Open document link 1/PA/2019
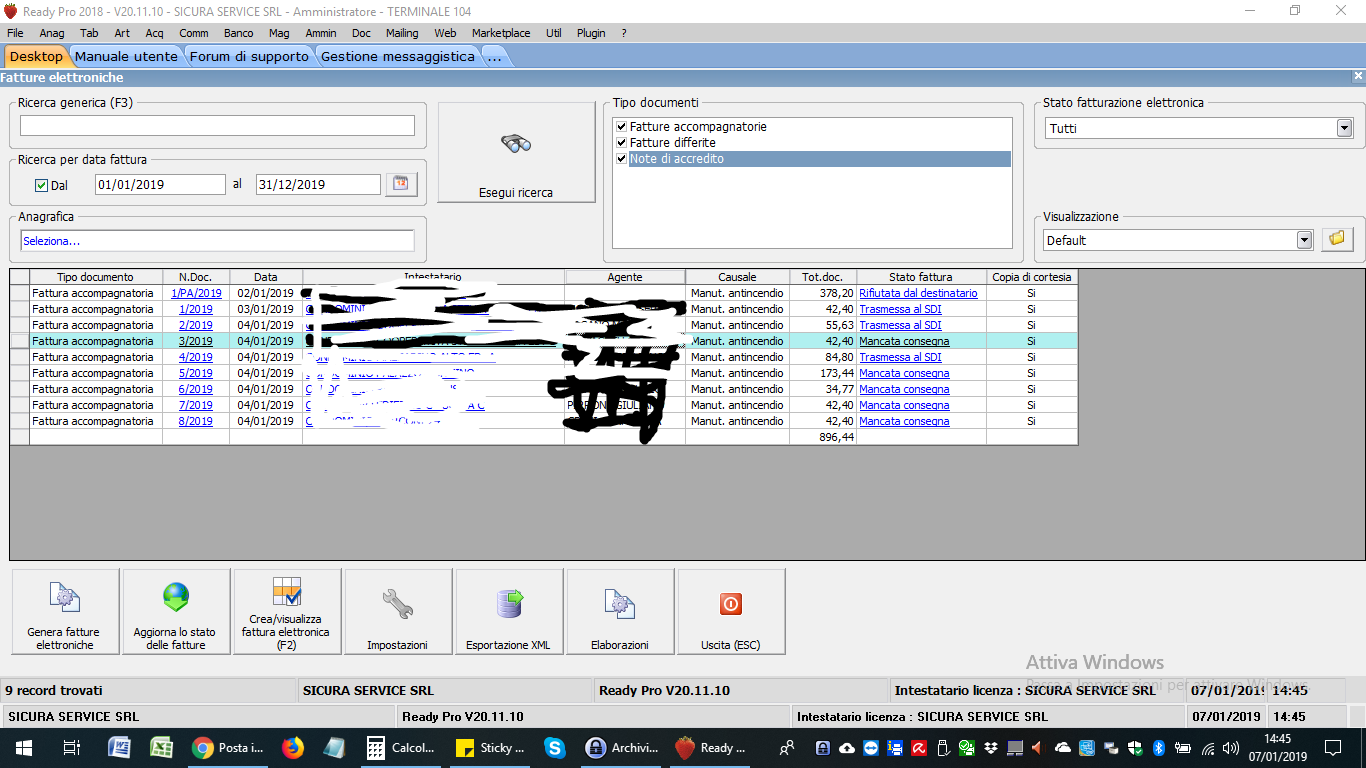 click(196, 293)
